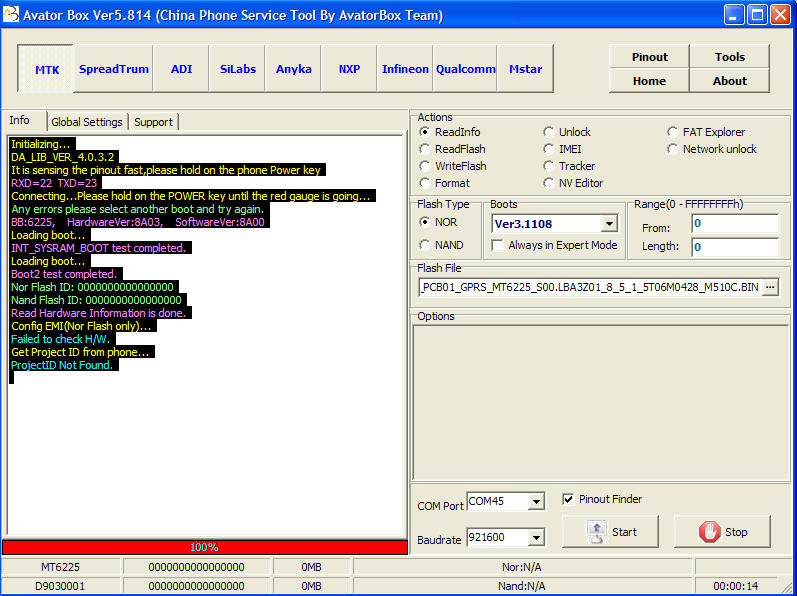Click D9030001 status bar cell

[x=60, y=586]
